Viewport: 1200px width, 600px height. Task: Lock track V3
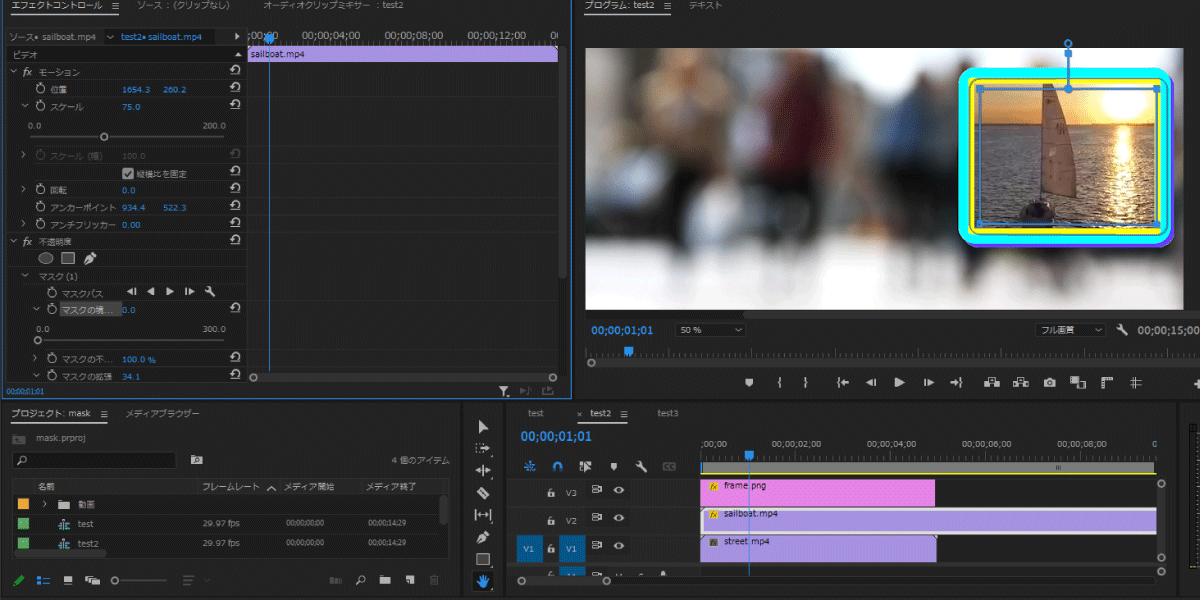click(550, 492)
